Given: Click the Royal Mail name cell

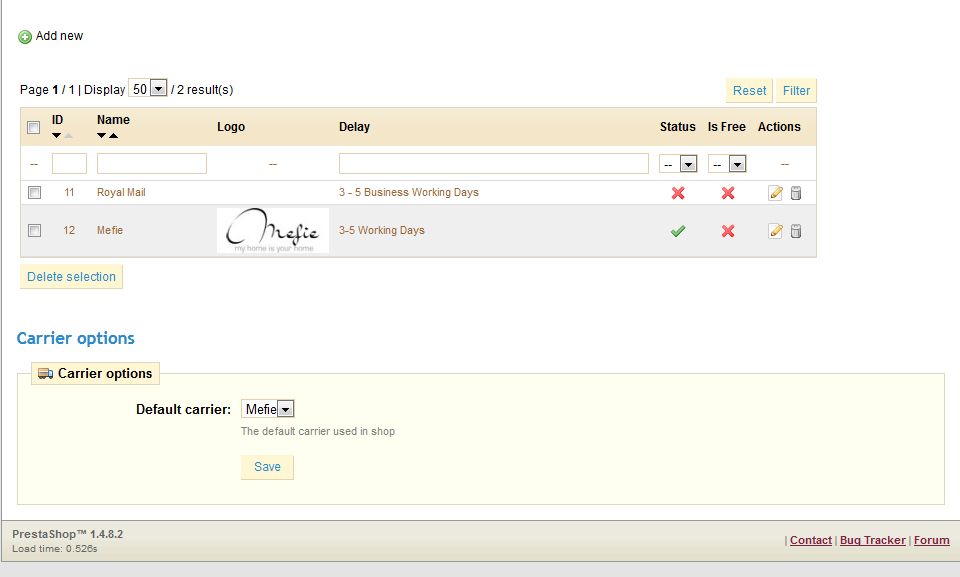Looking at the screenshot, I should [x=121, y=192].
